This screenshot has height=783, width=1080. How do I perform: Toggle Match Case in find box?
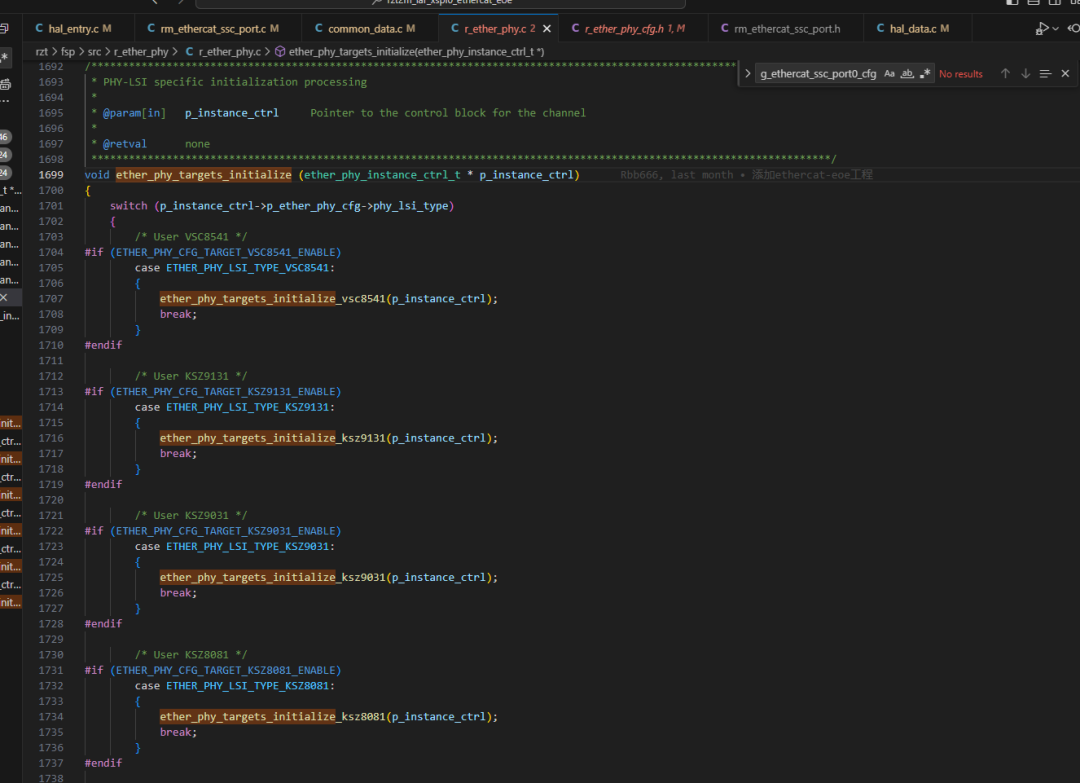coord(889,74)
